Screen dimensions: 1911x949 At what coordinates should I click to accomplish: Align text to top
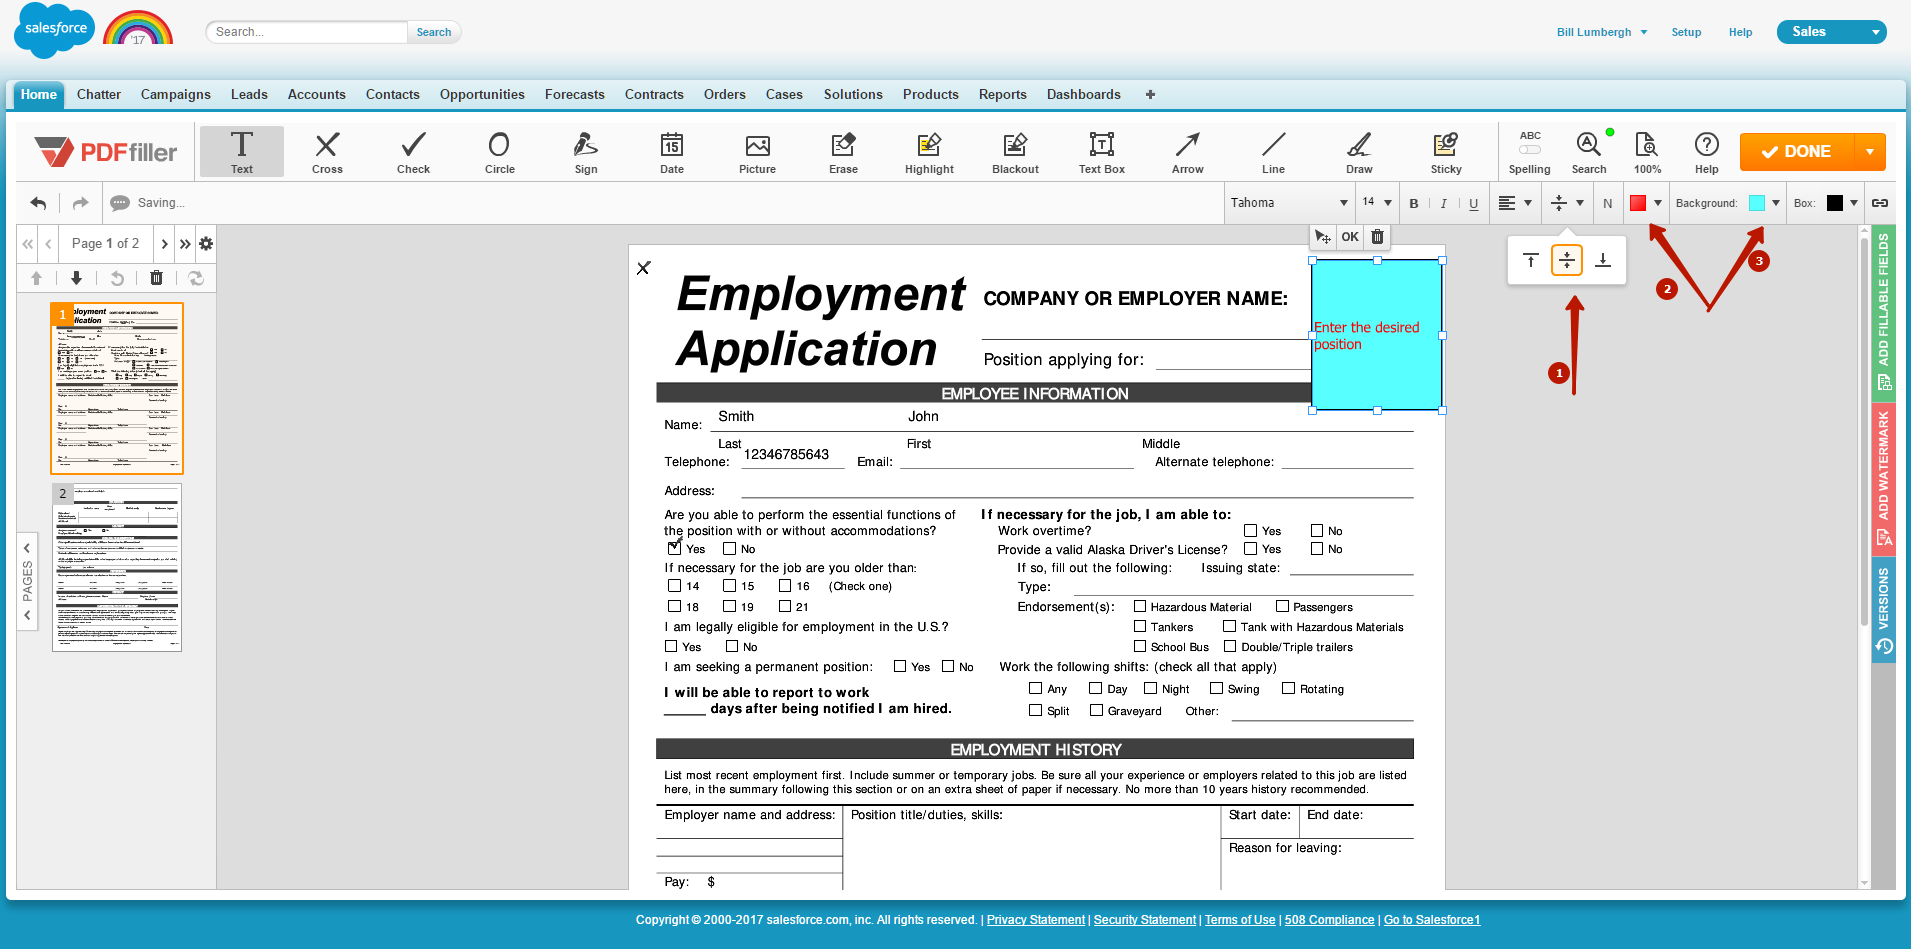tap(1530, 260)
